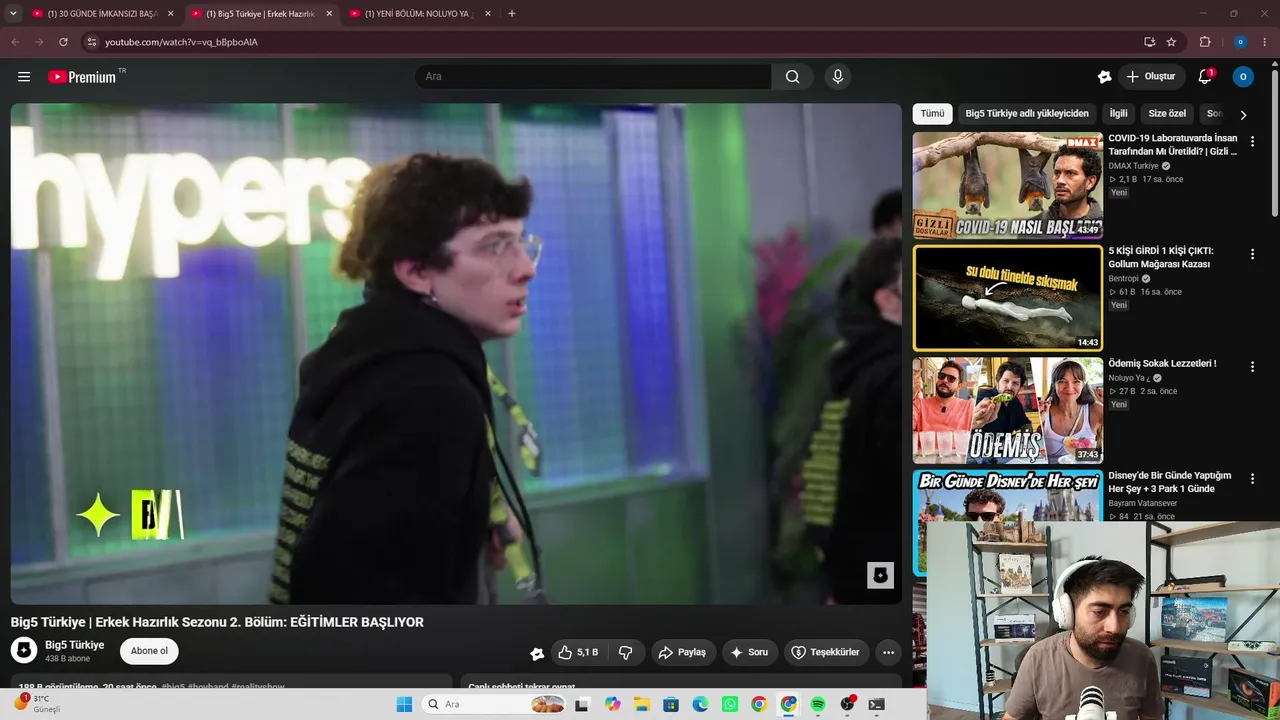Viewport: 1280px width, 720px height.
Task: Open the YouTube guide hamburger menu
Action: coord(24,77)
